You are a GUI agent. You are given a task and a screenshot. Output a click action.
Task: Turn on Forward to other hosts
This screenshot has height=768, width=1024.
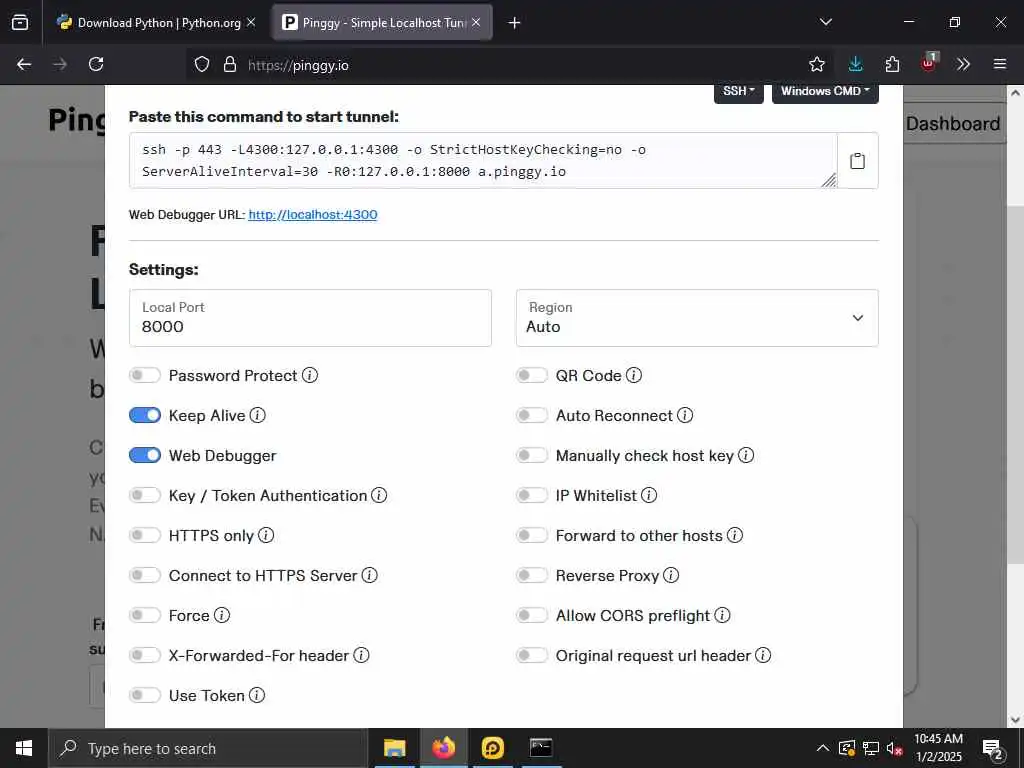click(532, 536)
